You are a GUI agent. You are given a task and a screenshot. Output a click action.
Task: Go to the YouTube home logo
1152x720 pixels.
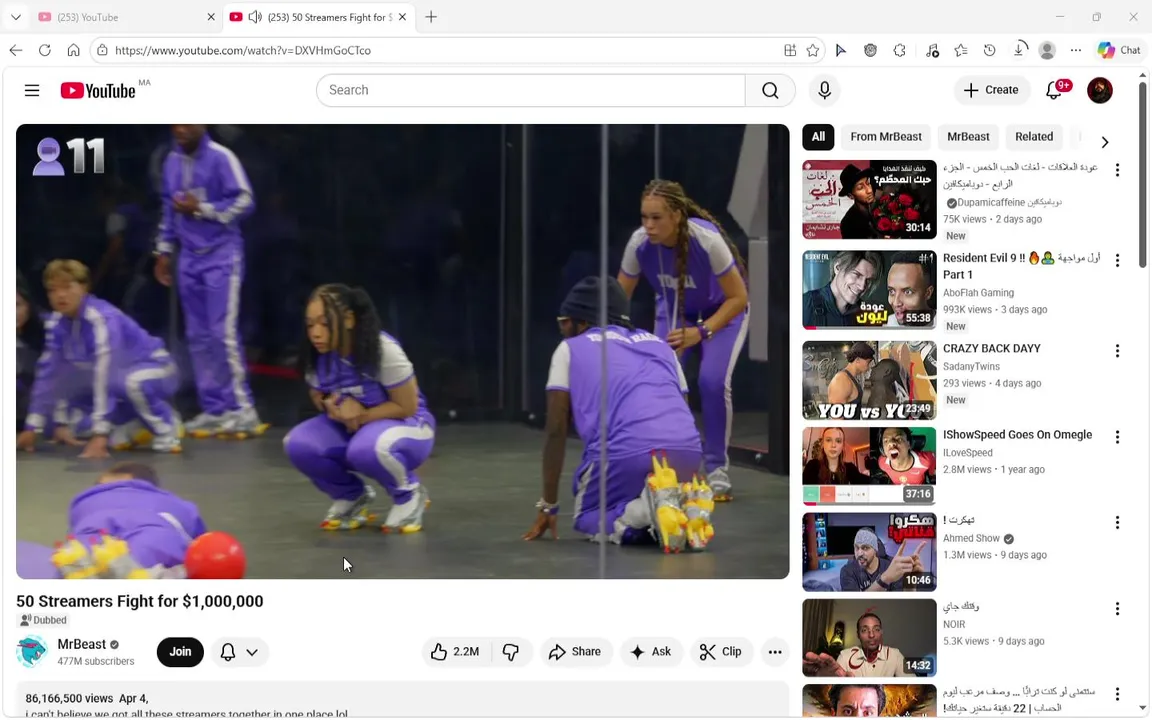[98, 90]
